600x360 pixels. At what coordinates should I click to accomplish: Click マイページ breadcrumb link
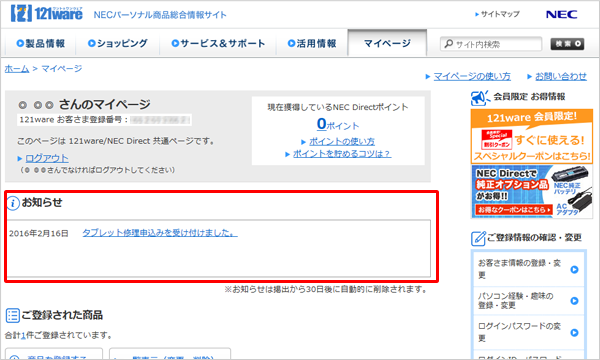click(x=62, y=68)
